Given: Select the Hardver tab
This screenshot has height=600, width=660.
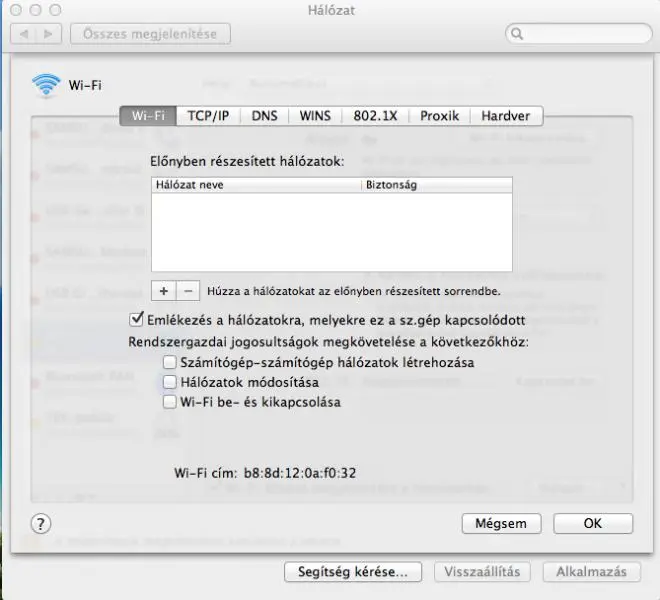Looking at the screenshot, I should [x=505, y=116].
